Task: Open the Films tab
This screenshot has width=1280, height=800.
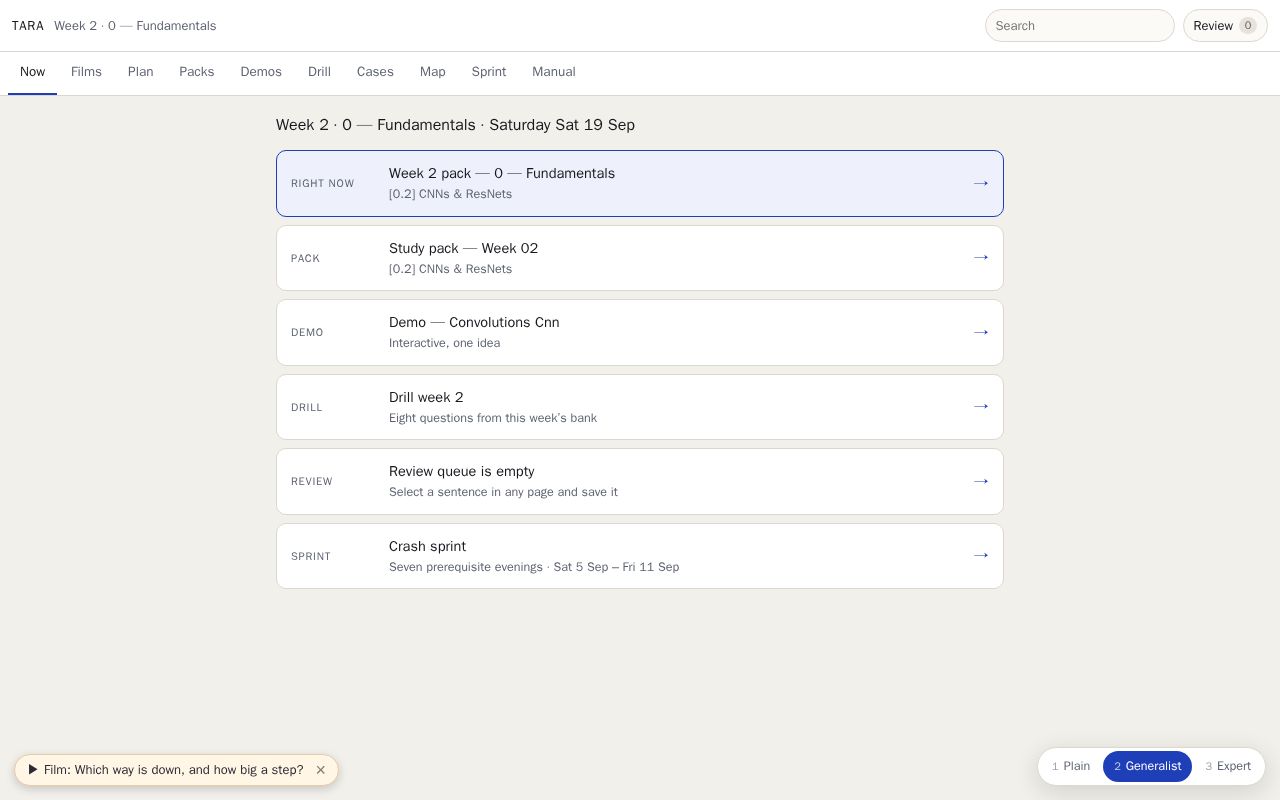Action: tap(86, 72)
